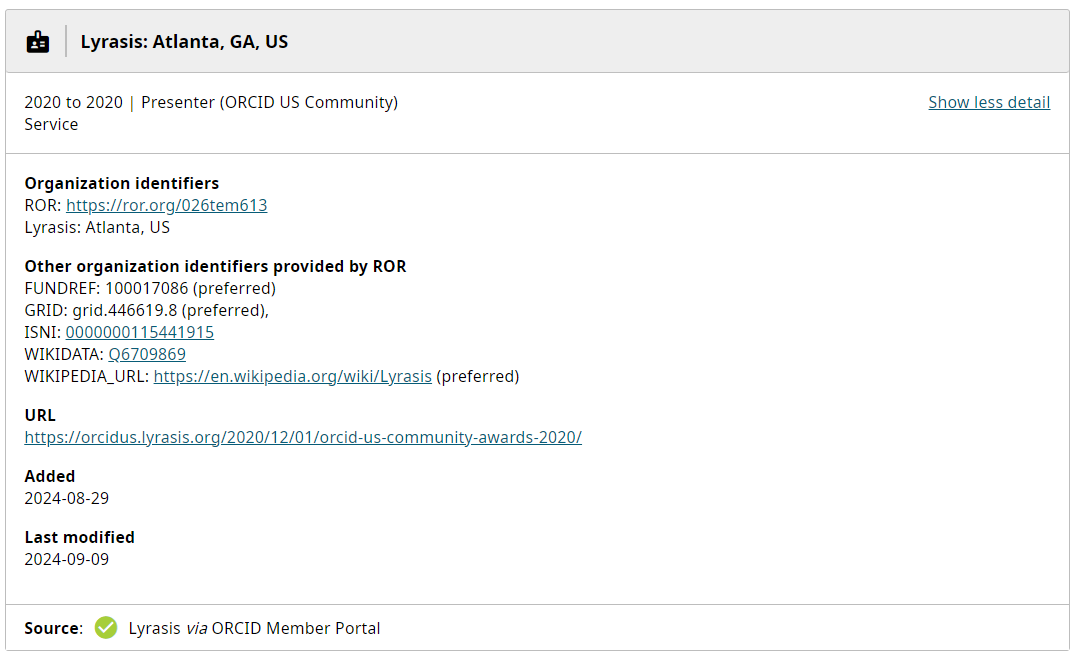Open the ISNI link 0000000115441915
1074x656 pixels.
click(139, 332)
